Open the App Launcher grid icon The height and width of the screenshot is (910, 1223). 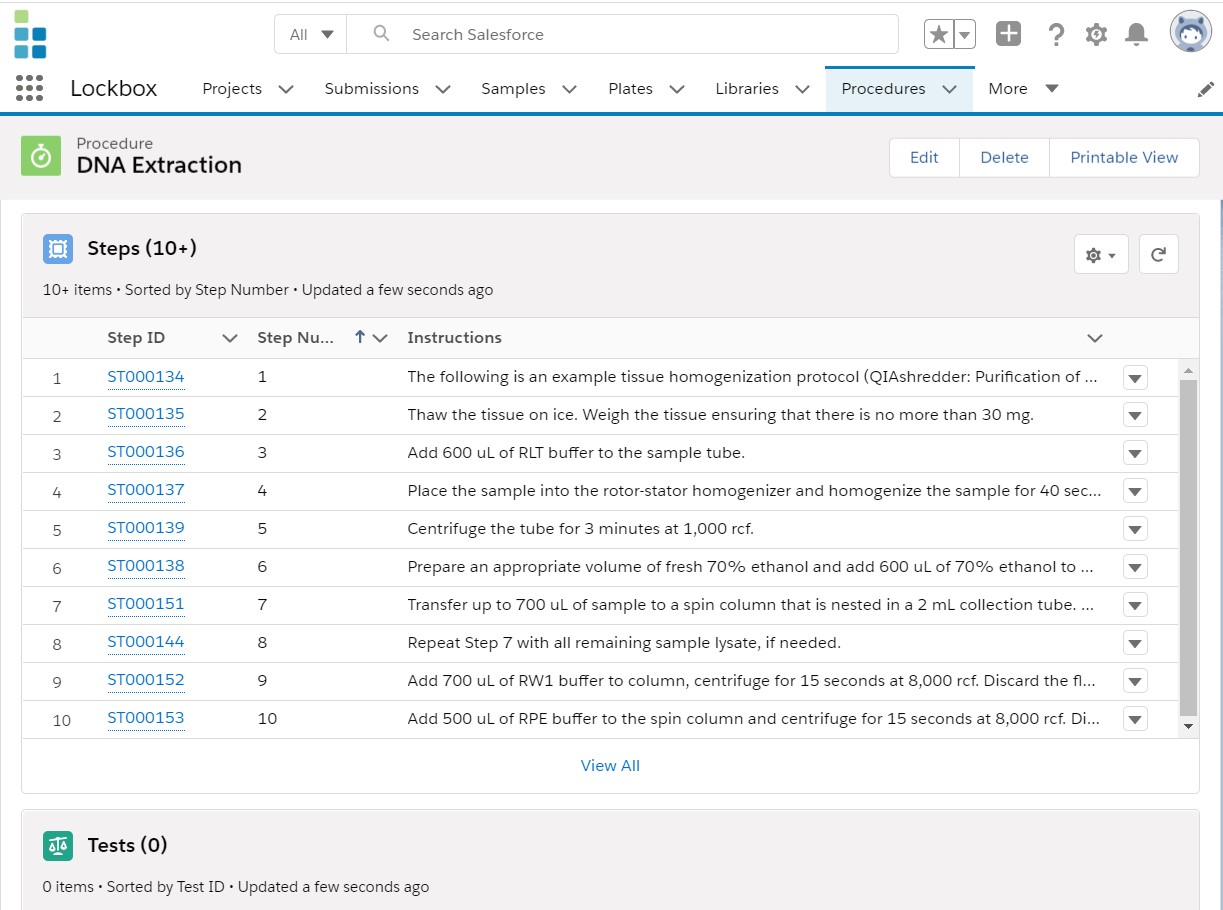[29, 88]
